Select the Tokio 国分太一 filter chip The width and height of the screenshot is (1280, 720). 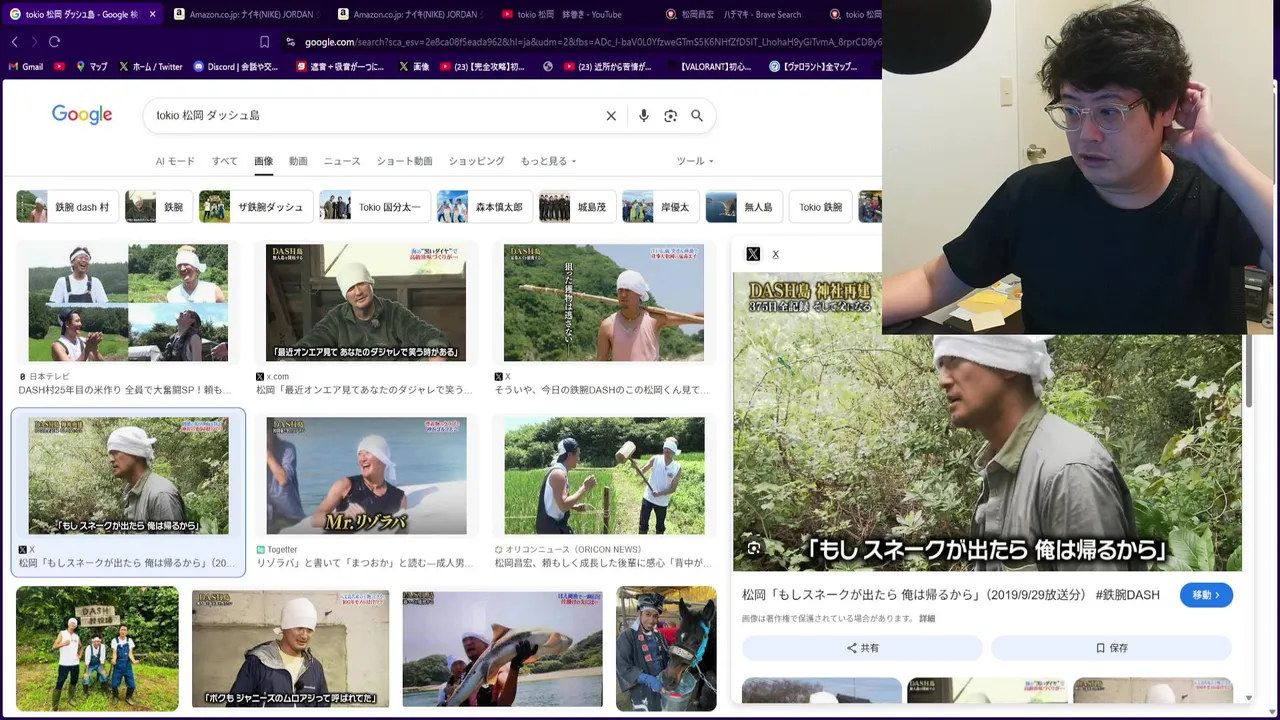click(x=375, y=207)
